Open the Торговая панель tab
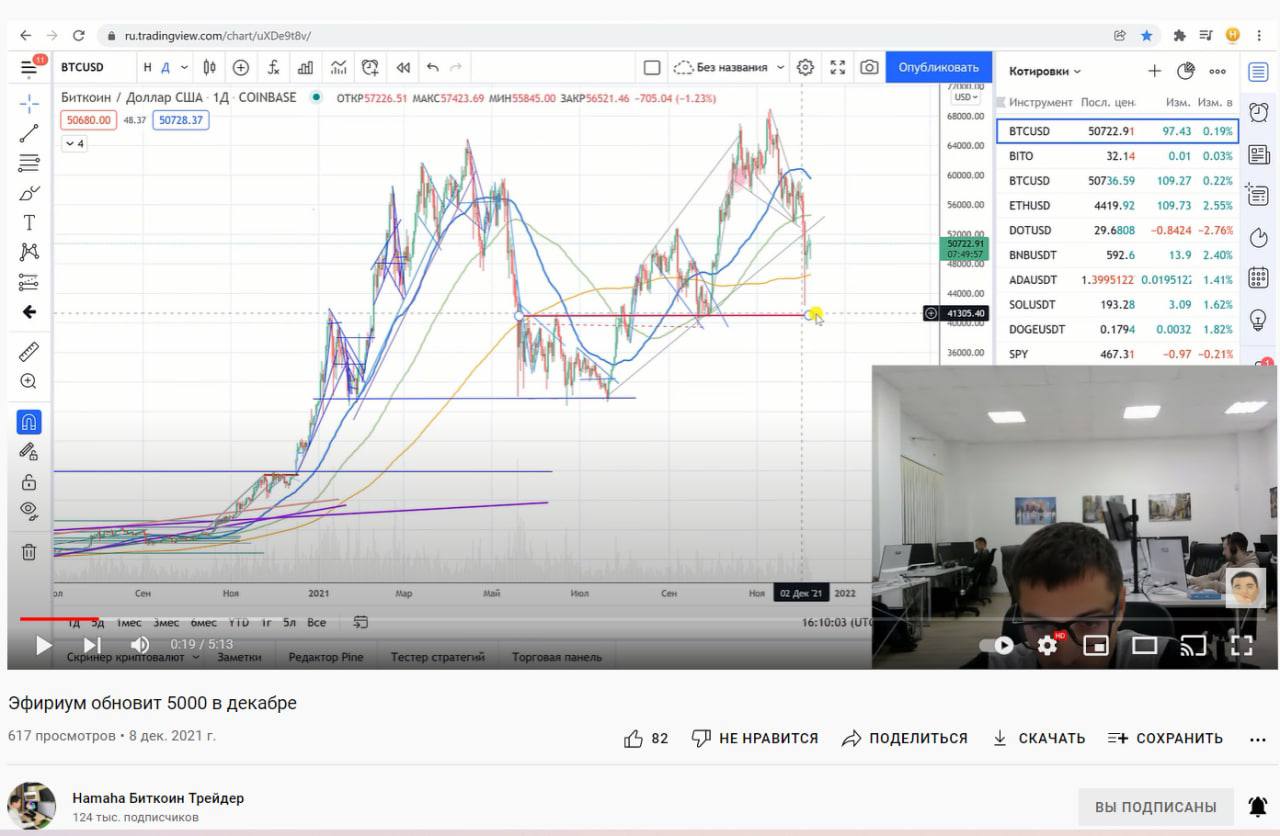 [x=557, y=657]
